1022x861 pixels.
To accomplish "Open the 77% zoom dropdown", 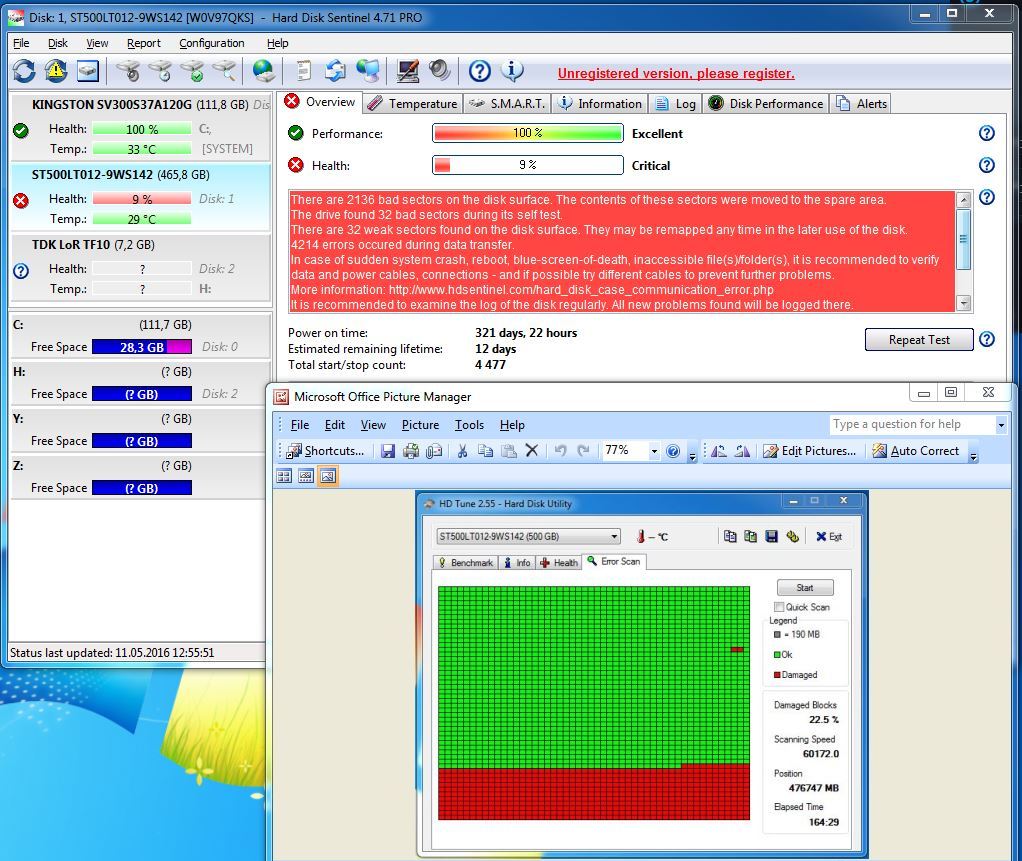I will [654, 451].
